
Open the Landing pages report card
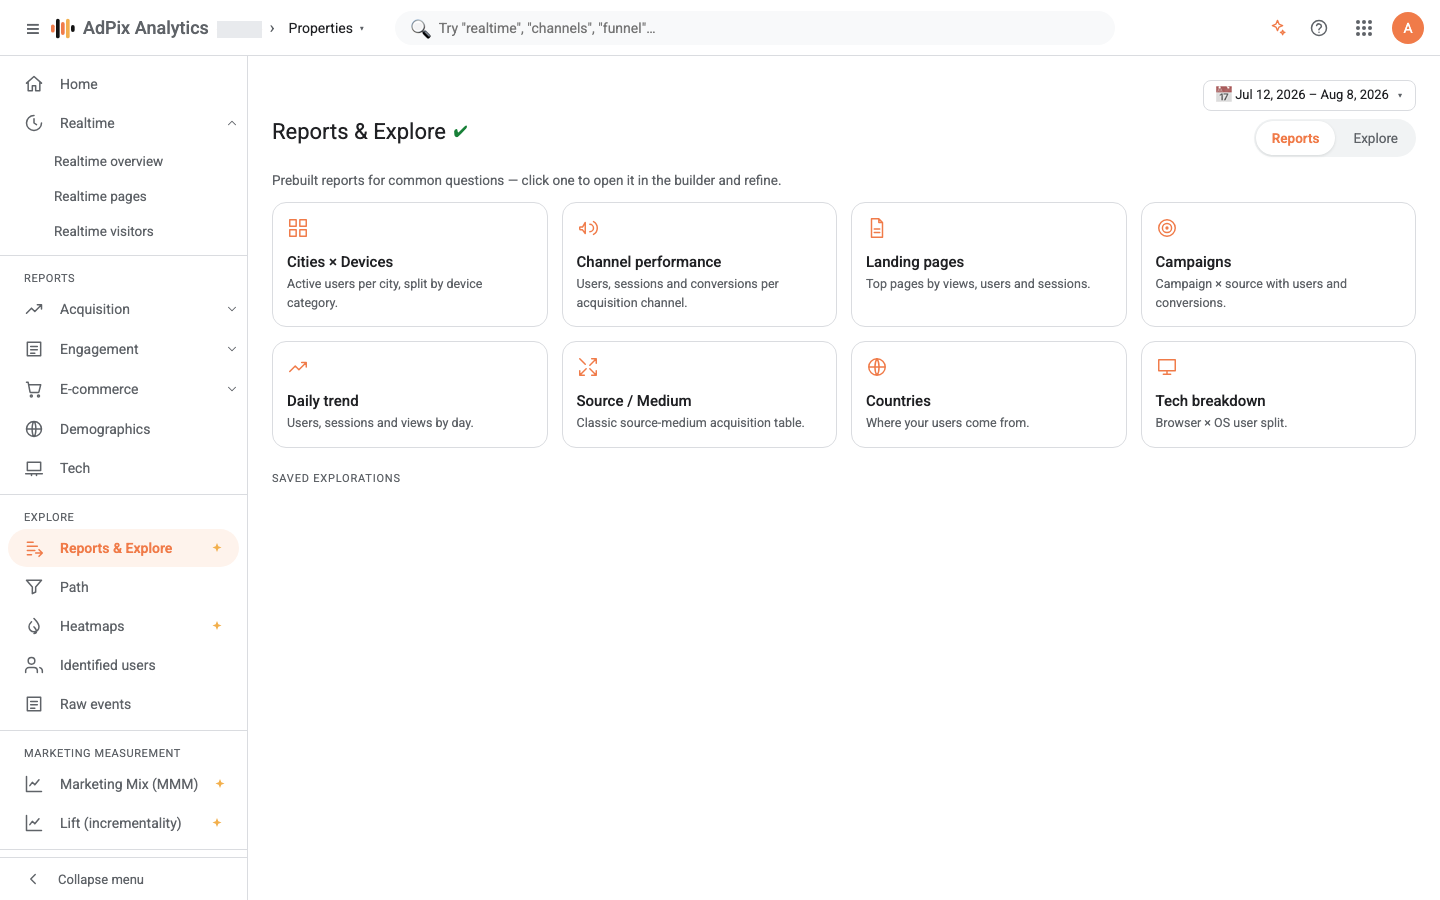(989, 264)
